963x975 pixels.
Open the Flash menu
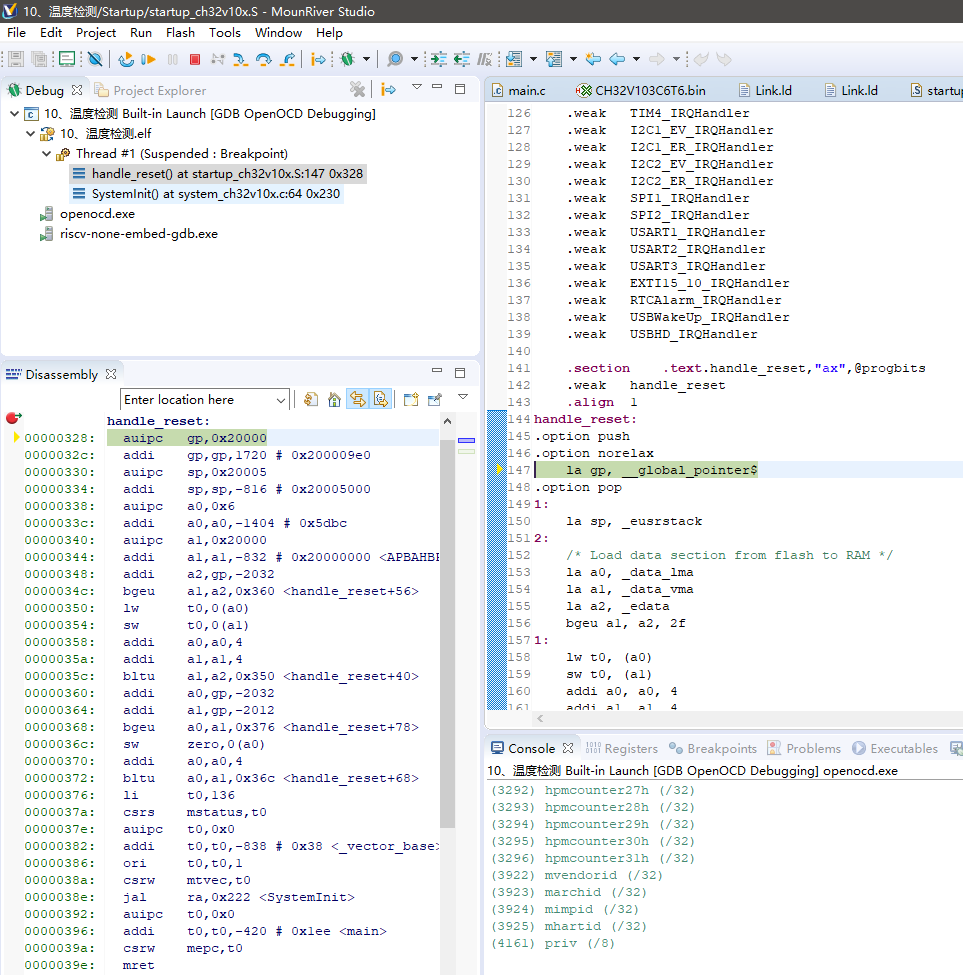coord(180,32)
